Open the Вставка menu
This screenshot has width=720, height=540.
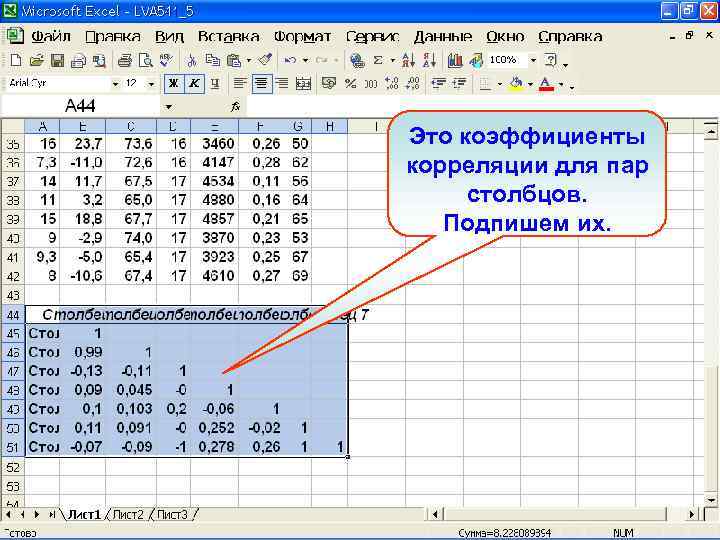228,36
